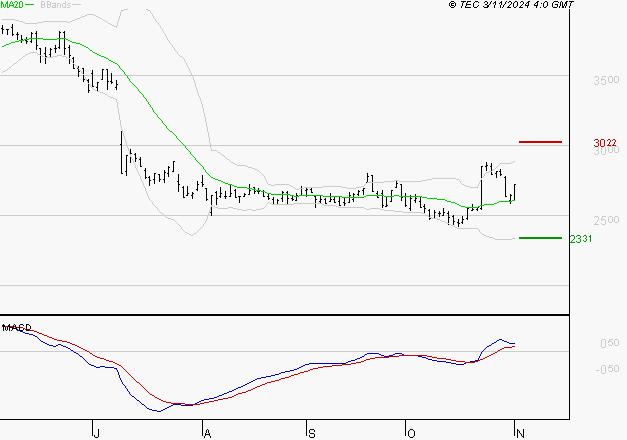This screenshot has width=627, height=440.
Task: Click the green support level line
Action: point(540,238)
